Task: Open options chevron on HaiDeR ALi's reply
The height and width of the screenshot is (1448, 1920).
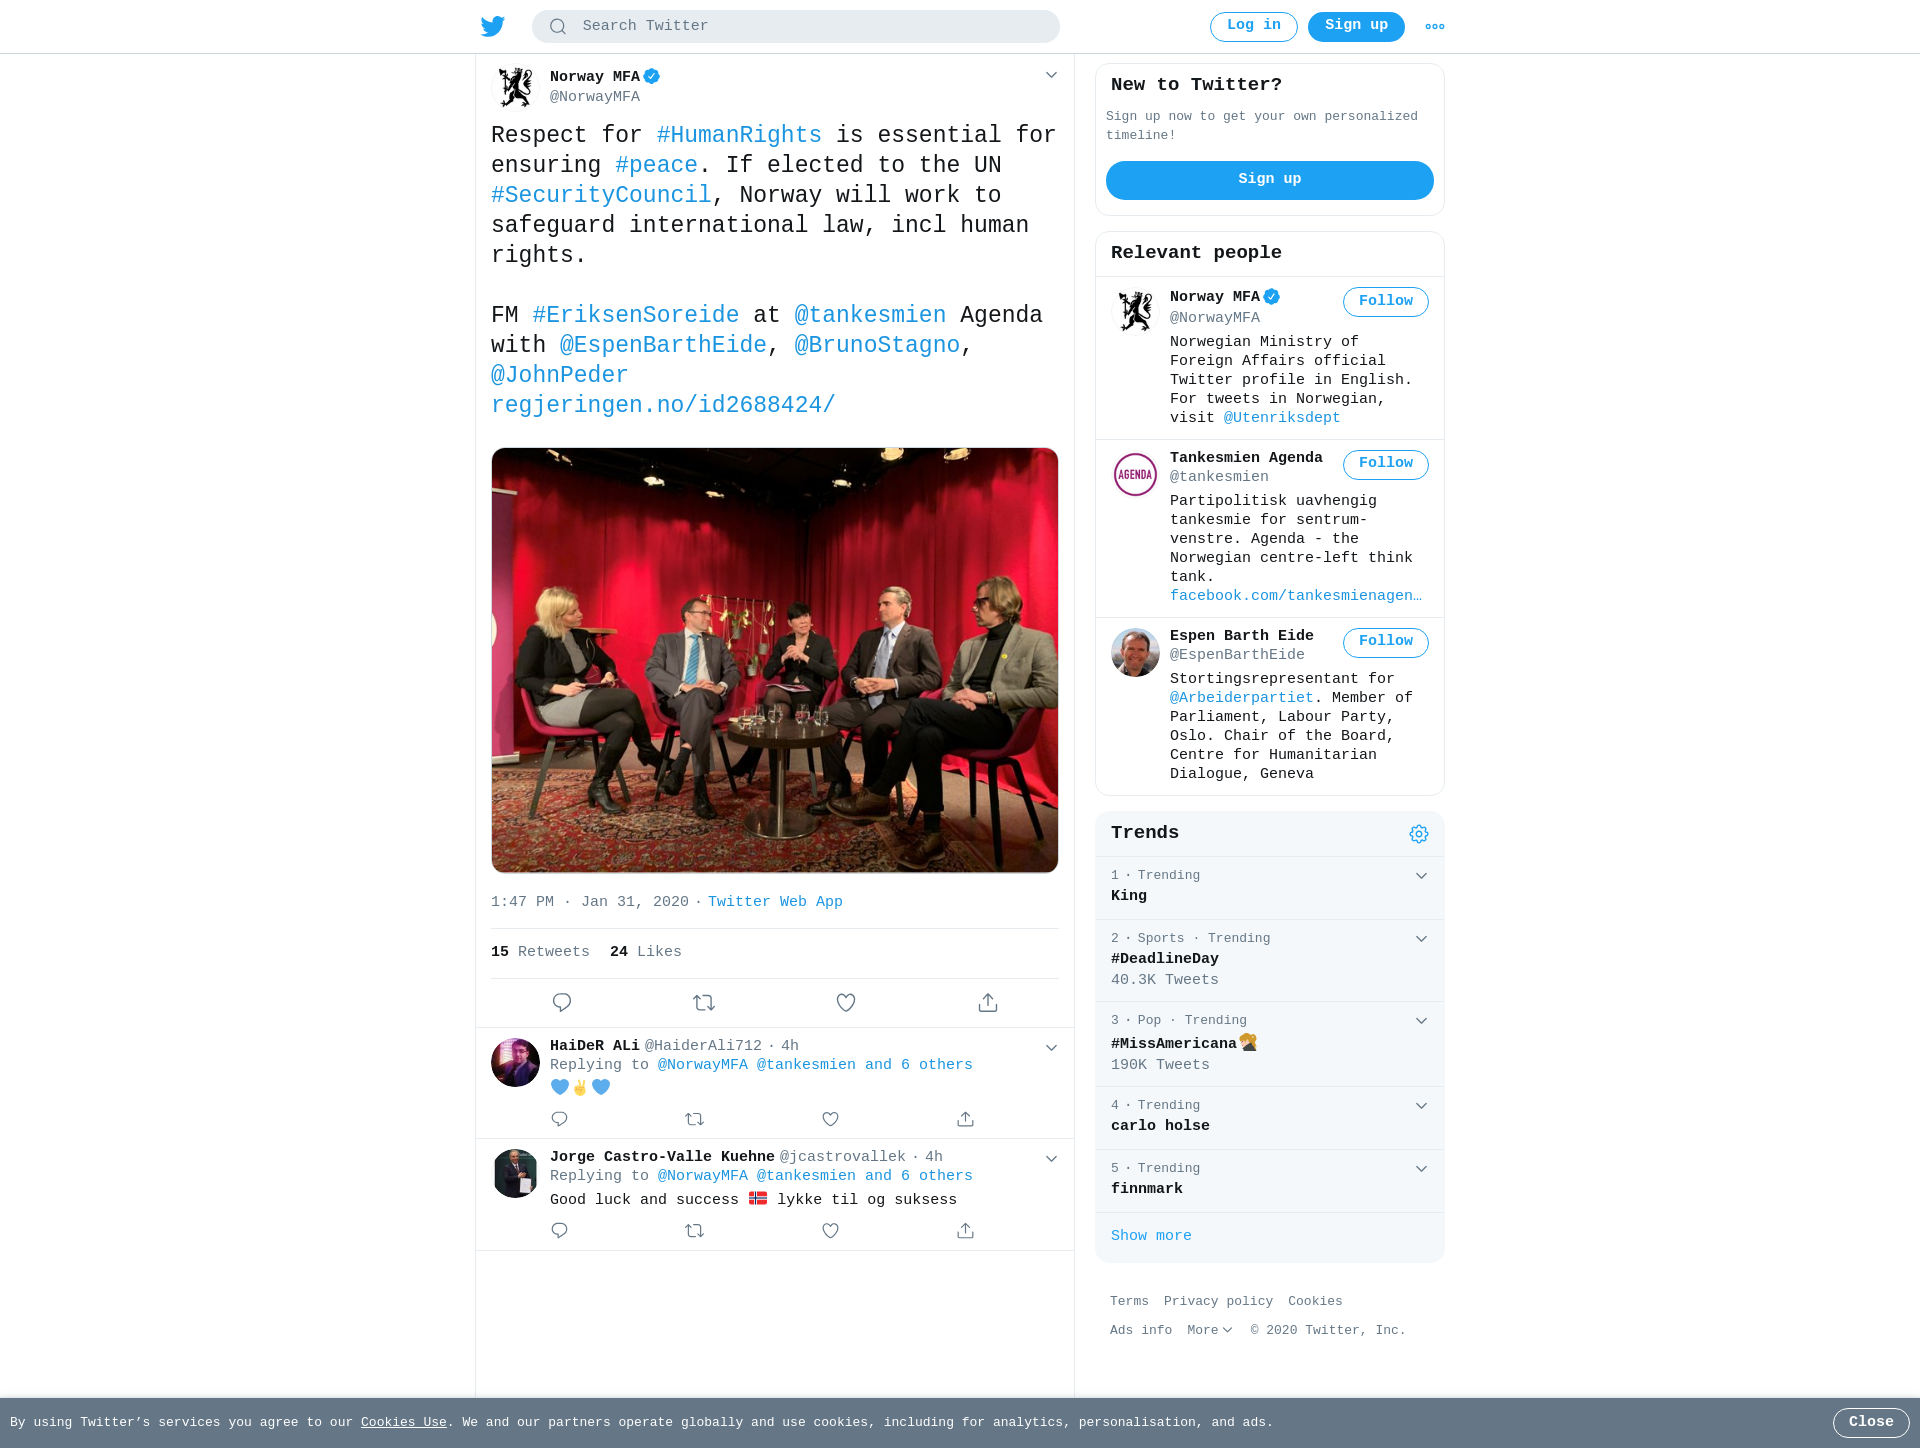Action: (x=1051, y=1048)
